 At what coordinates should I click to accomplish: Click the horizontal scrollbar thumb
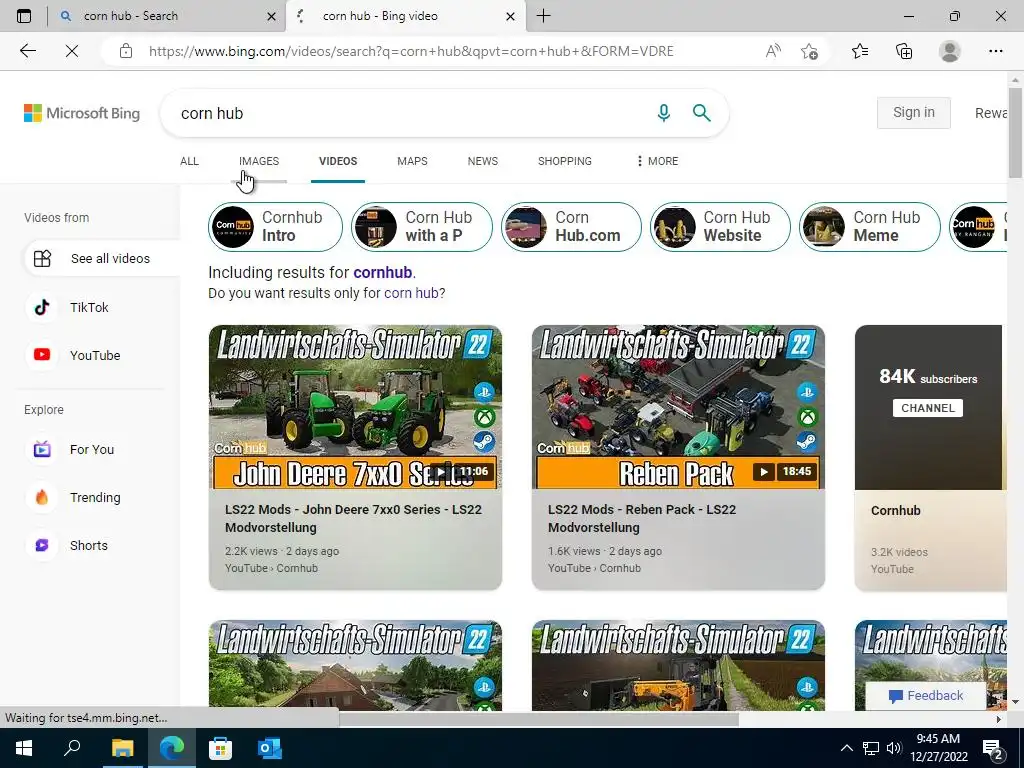coord(539,719)
